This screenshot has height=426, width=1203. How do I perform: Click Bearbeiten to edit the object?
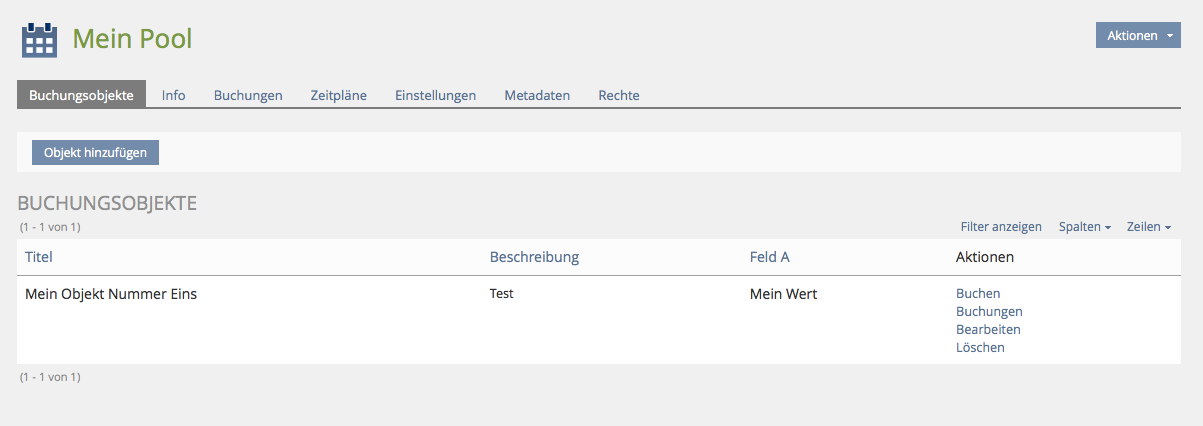[988, 330]
